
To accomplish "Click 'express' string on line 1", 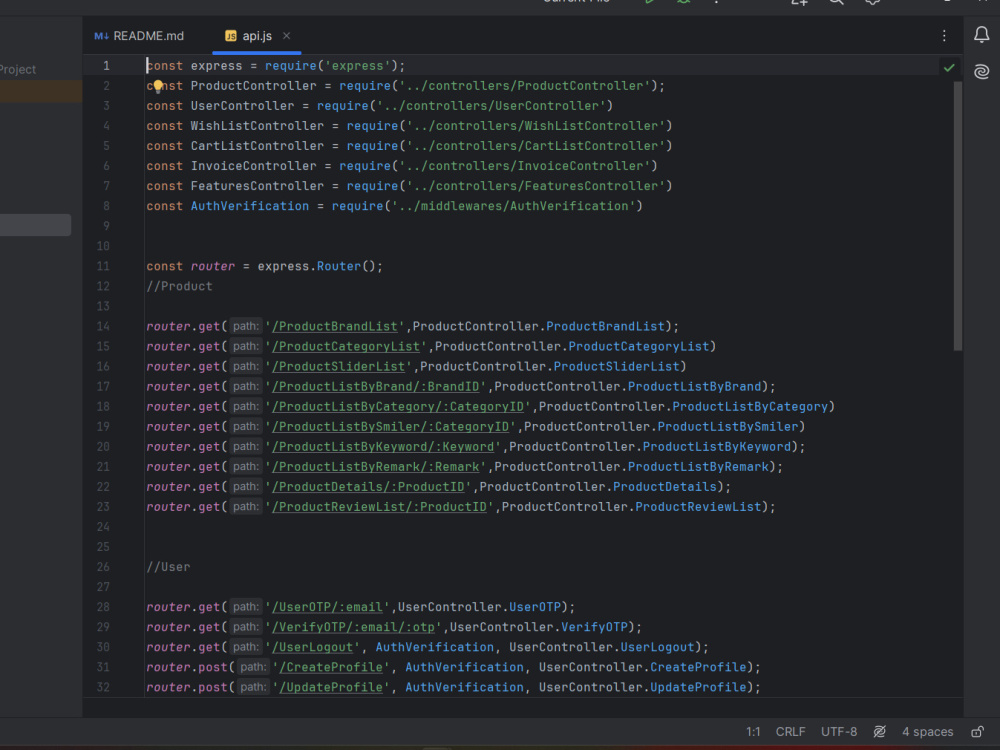I will (x=357, y=66).
